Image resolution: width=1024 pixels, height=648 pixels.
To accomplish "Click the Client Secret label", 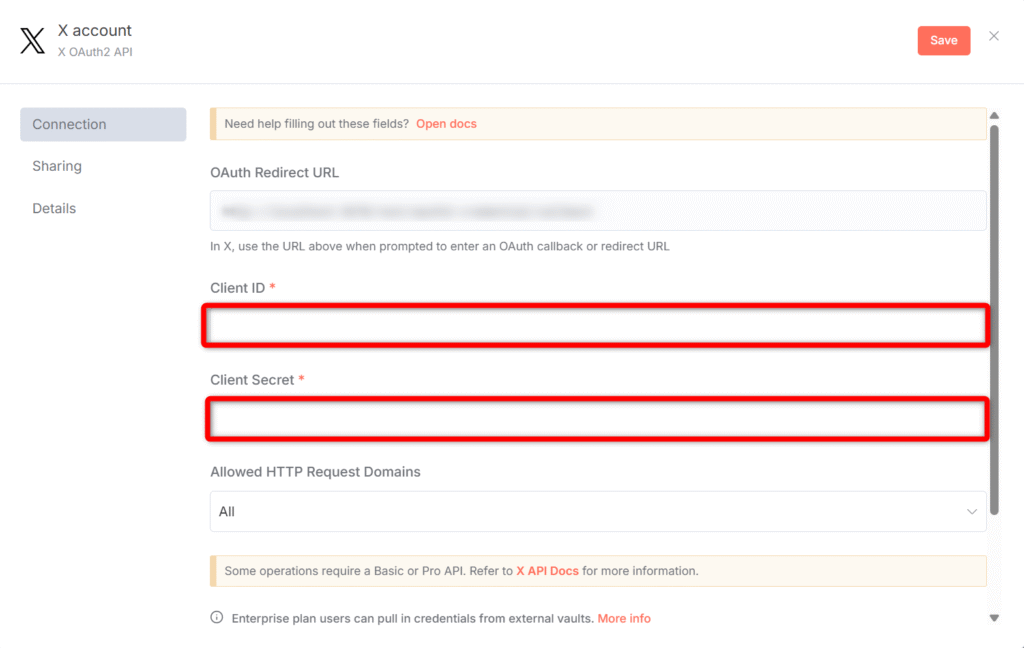I will pos(252,380).
